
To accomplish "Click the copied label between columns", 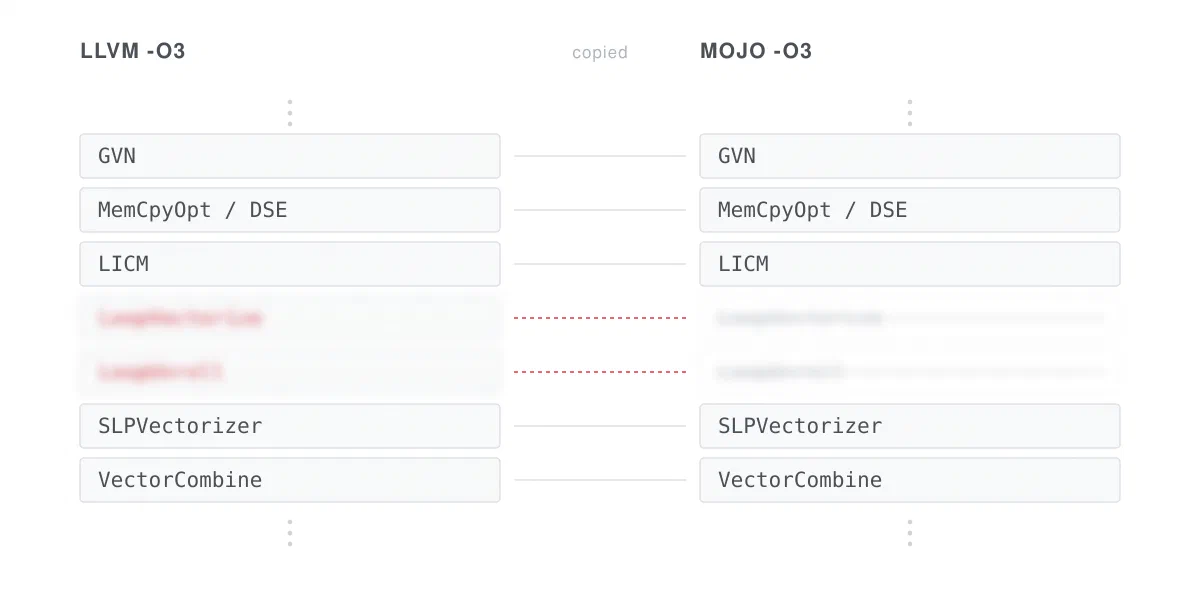I will pyautogui.click(x=600, y=52).
